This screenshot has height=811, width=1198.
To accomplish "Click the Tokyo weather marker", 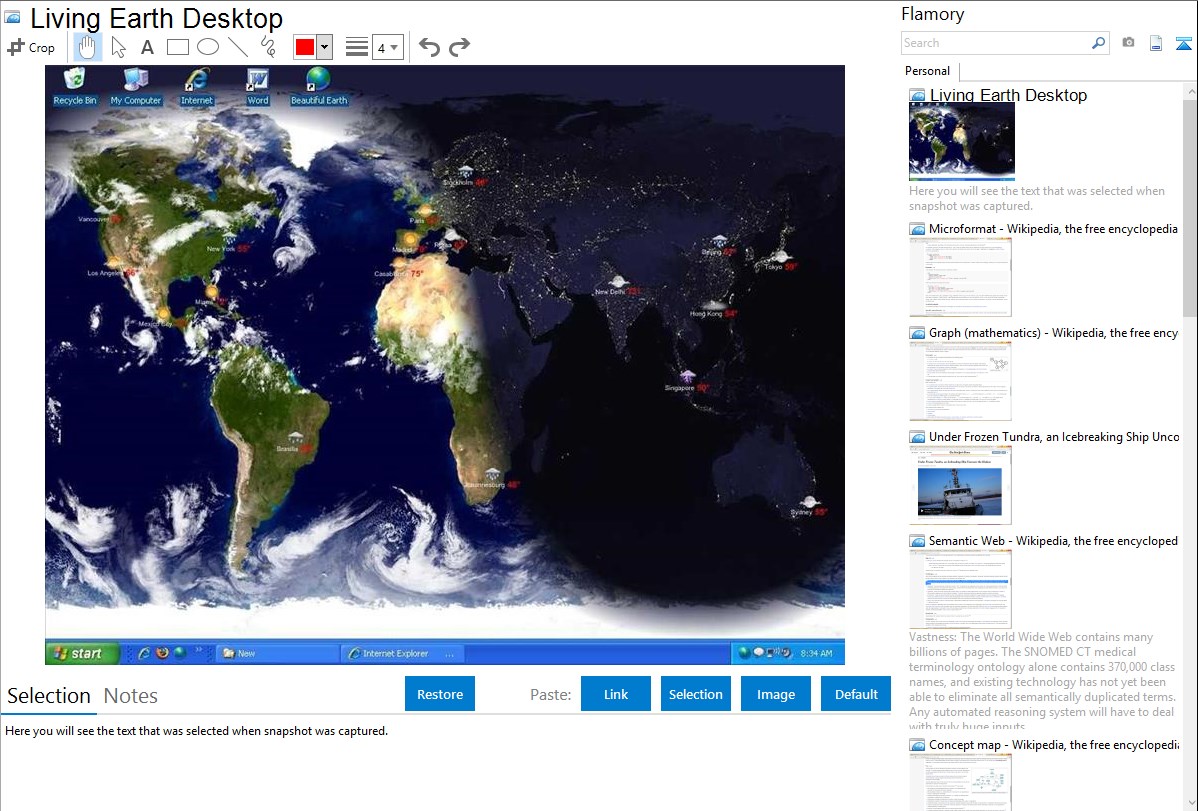I will (779, 261).
